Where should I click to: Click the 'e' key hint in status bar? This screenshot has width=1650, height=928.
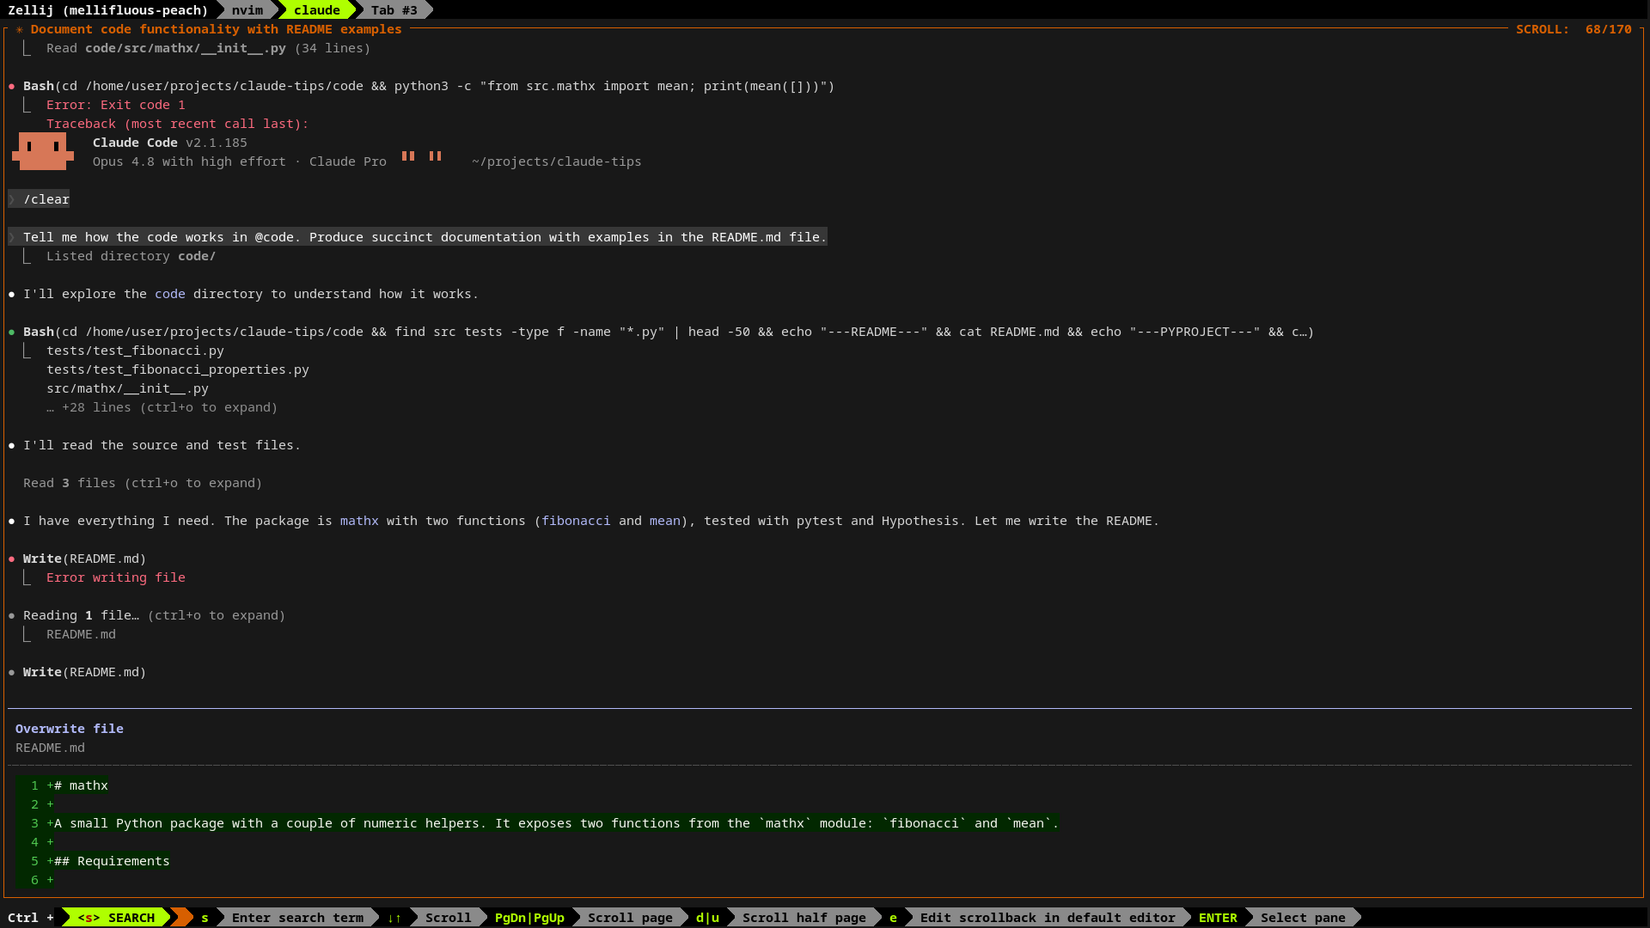(x=893, y=918)
